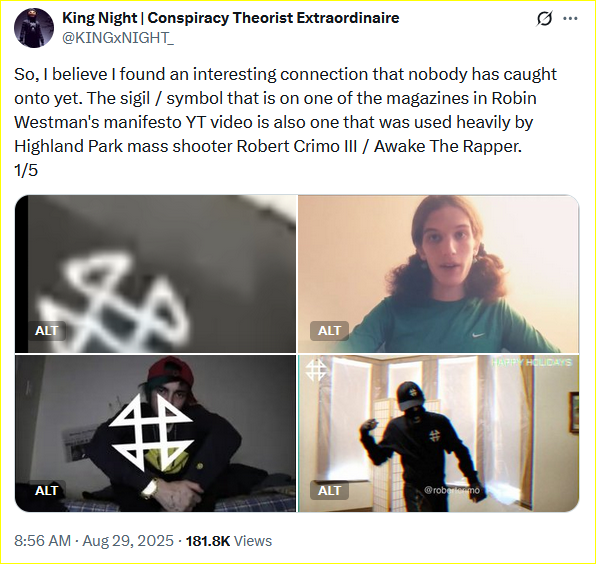This screenshot has width=596, height=564.
Task: Show ALT text on red cap photo
Action: tap(46, 490)
